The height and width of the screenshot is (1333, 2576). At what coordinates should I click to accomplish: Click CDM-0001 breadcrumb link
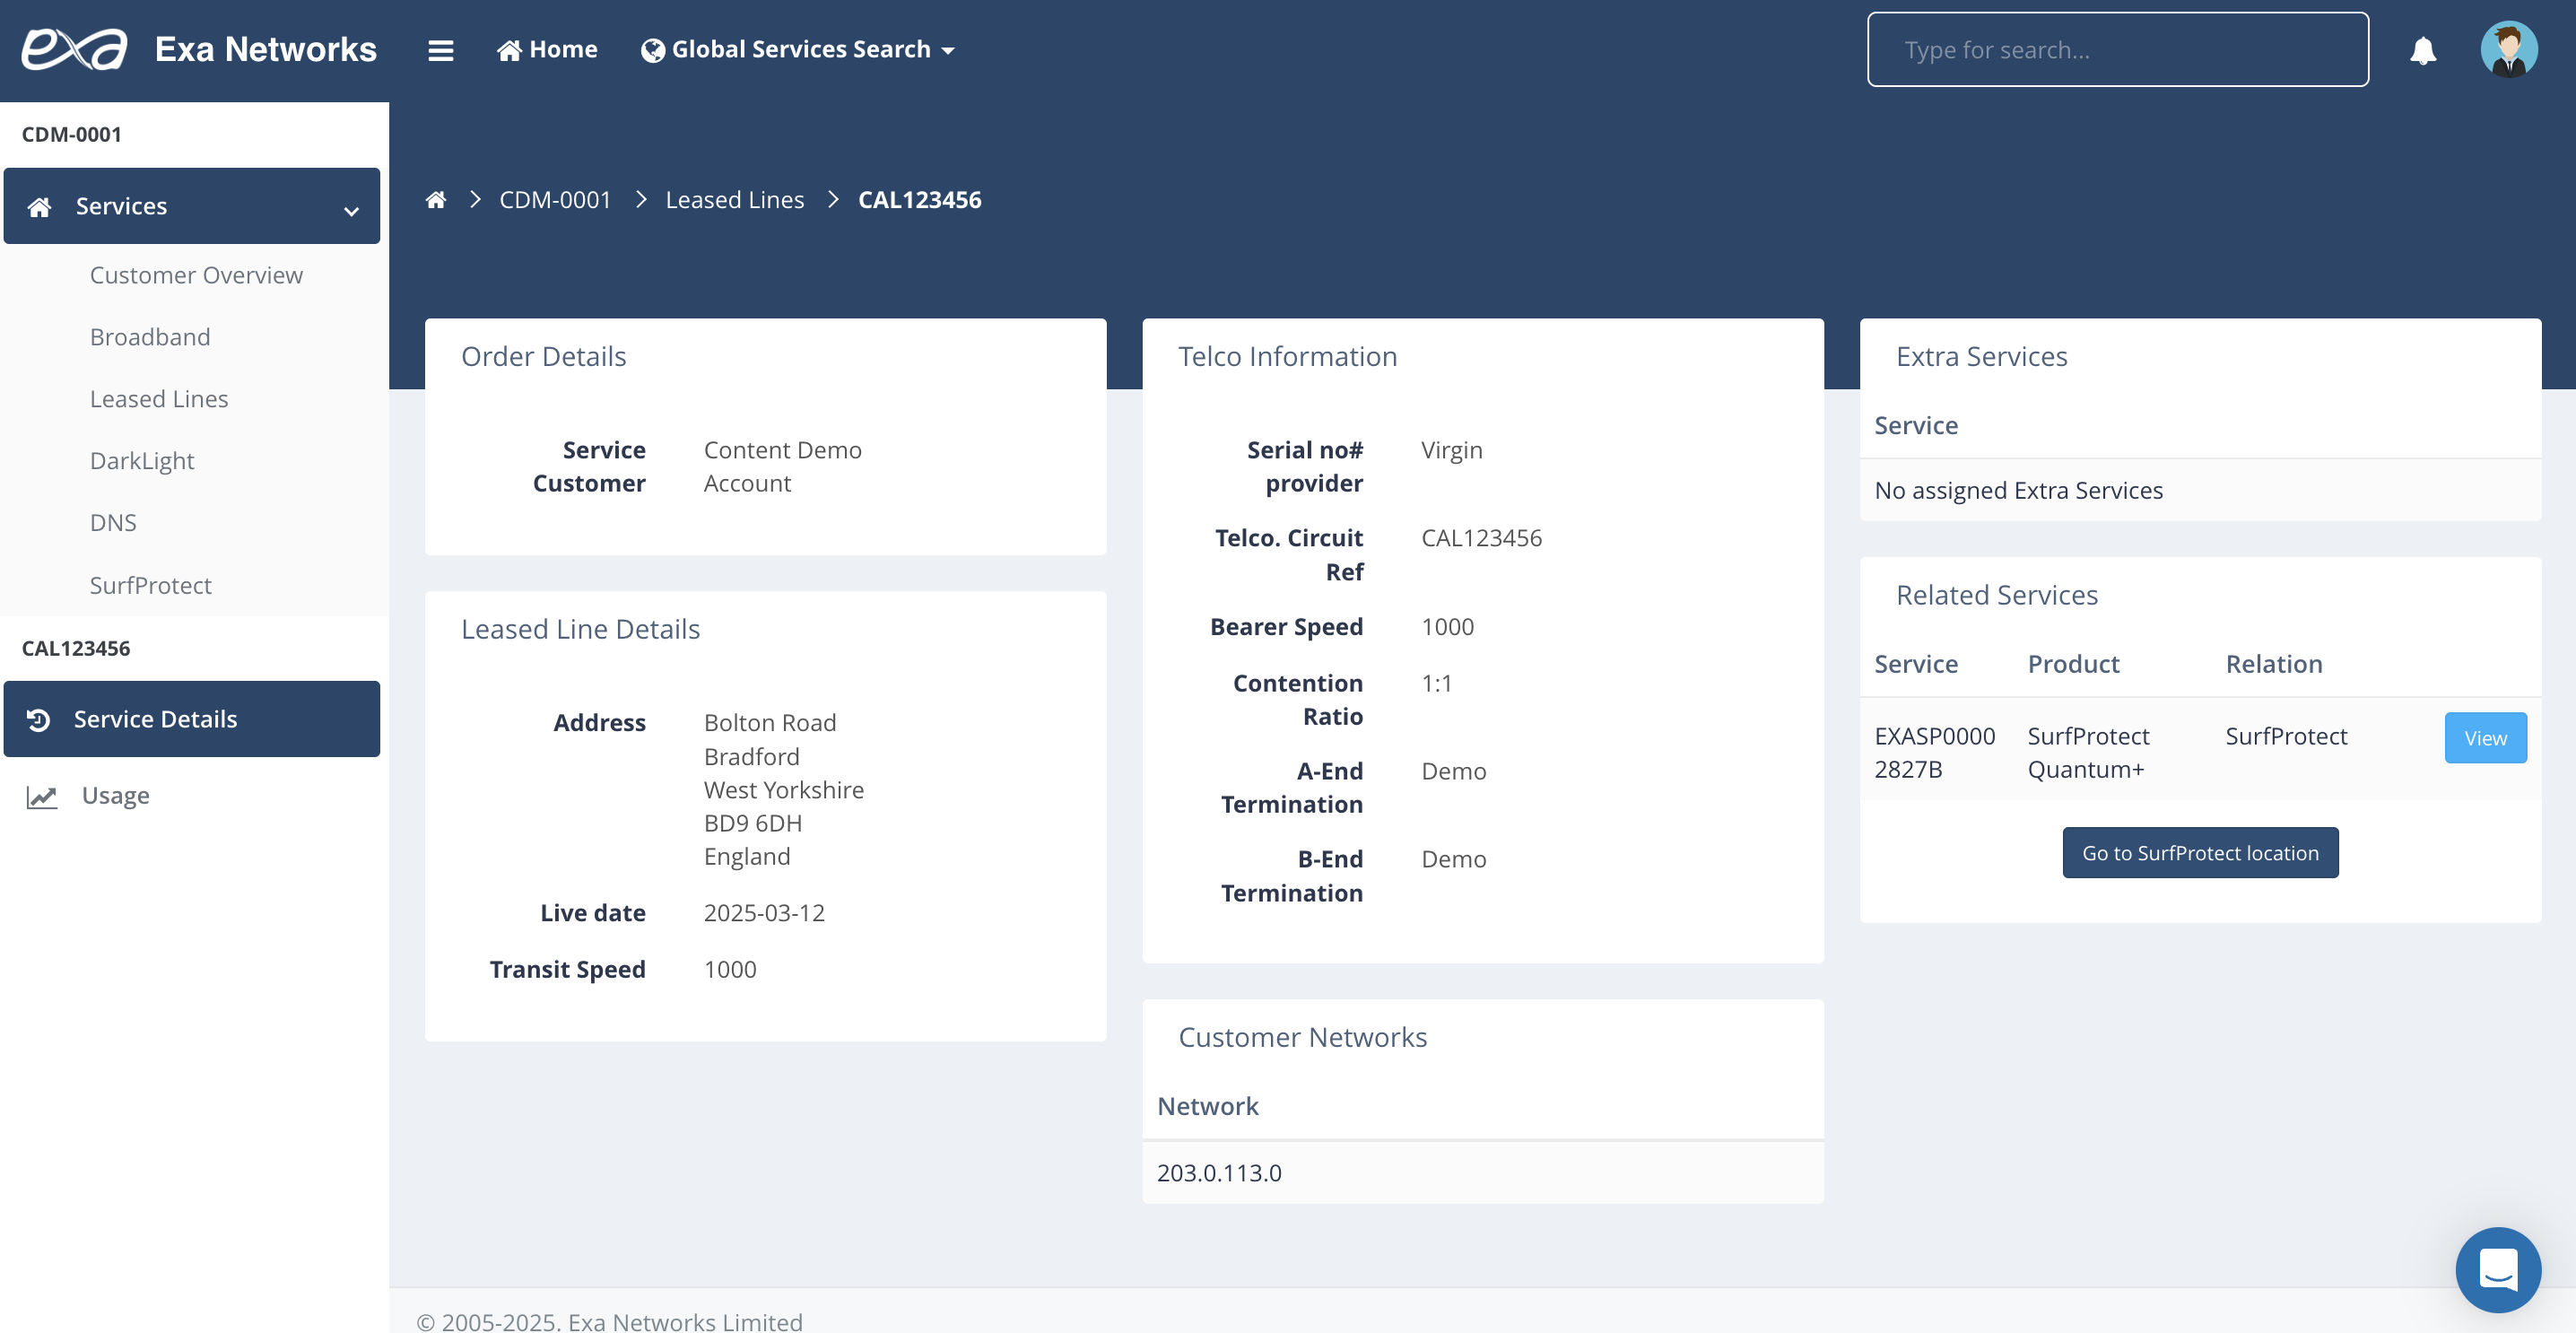coord(555,200)
